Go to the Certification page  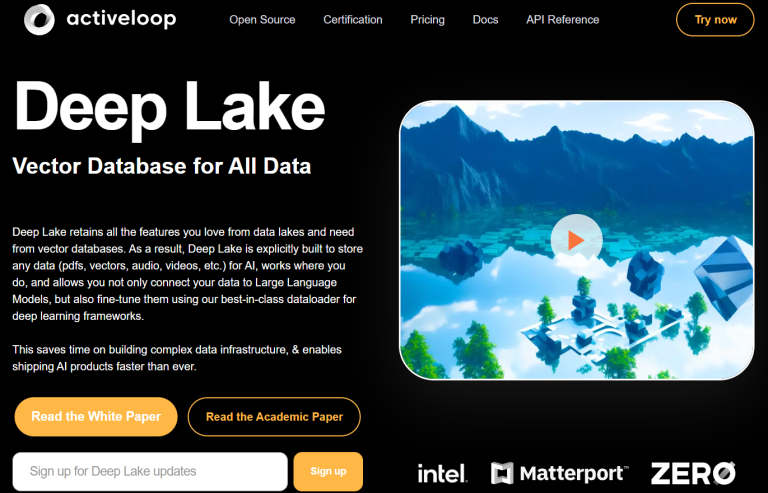click(352, 20)
